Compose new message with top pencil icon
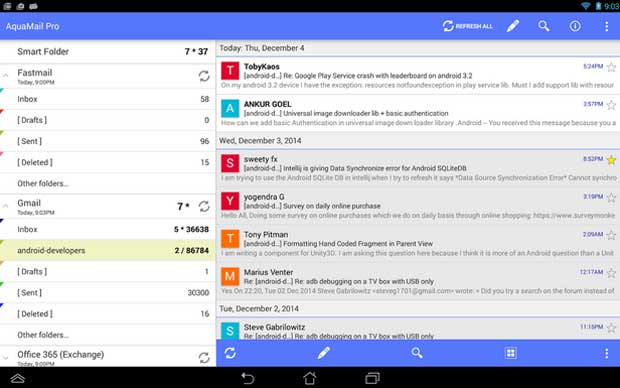This screenshot has height=388, width=620. point(513,26)
